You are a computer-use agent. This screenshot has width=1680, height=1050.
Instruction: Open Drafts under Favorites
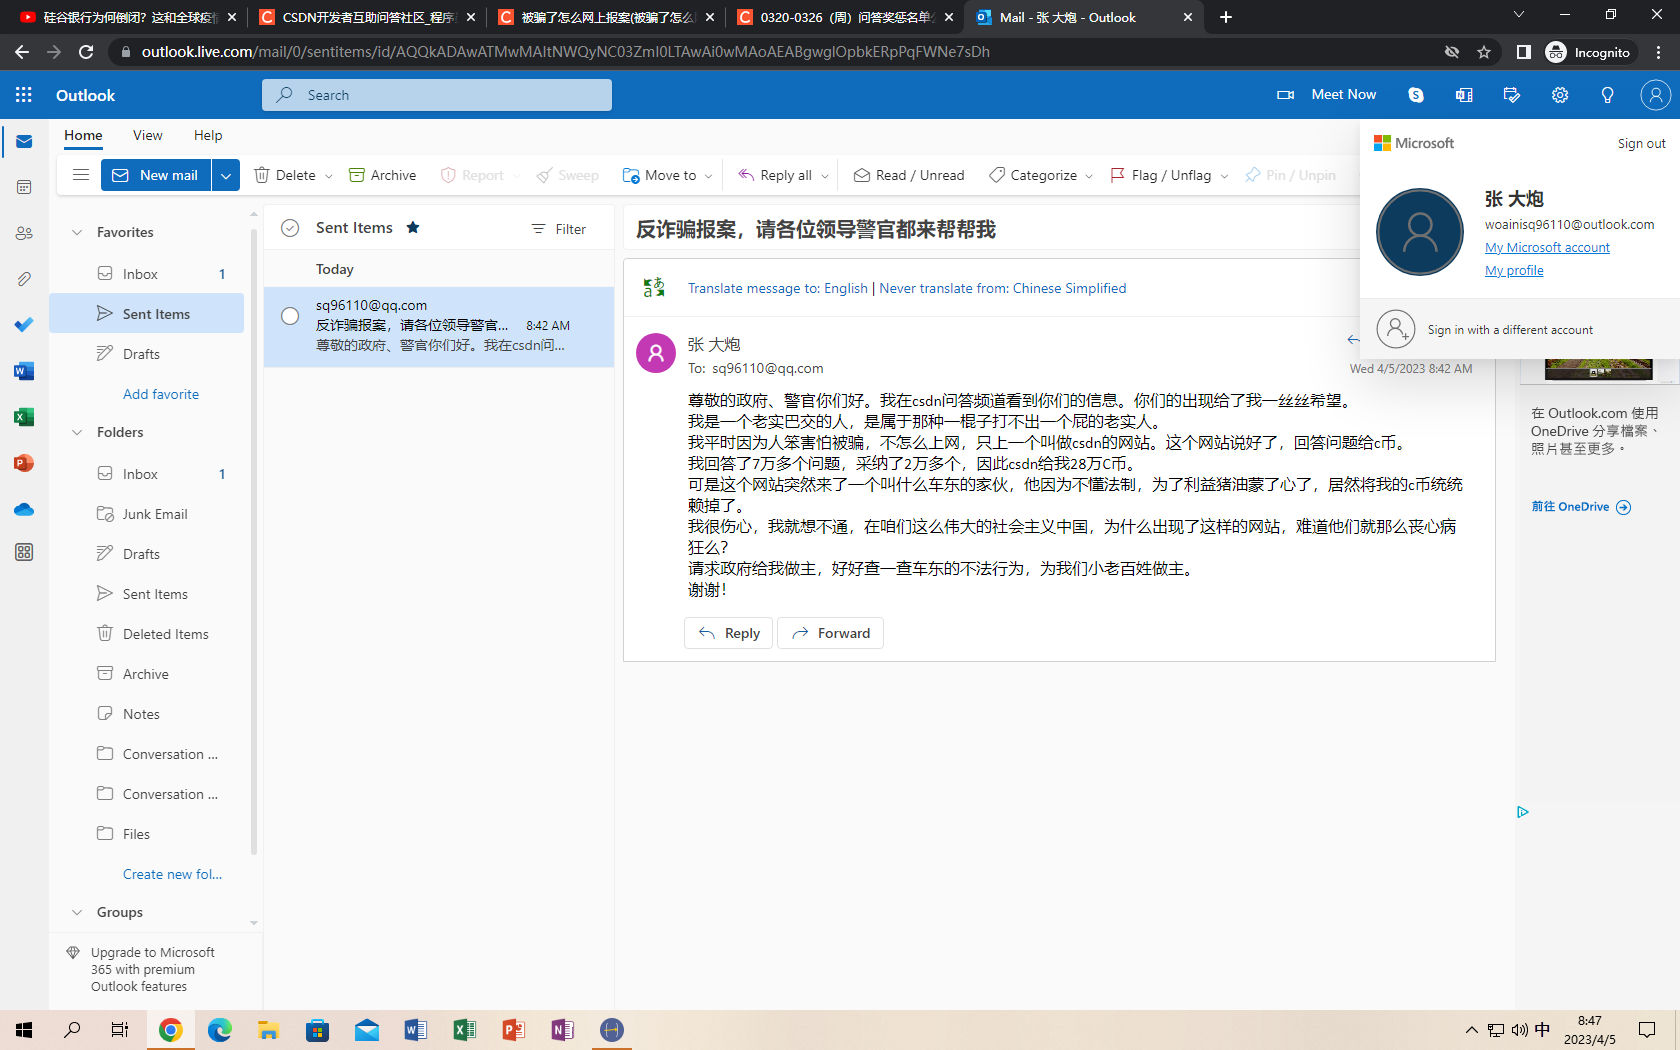coord(147,354)
